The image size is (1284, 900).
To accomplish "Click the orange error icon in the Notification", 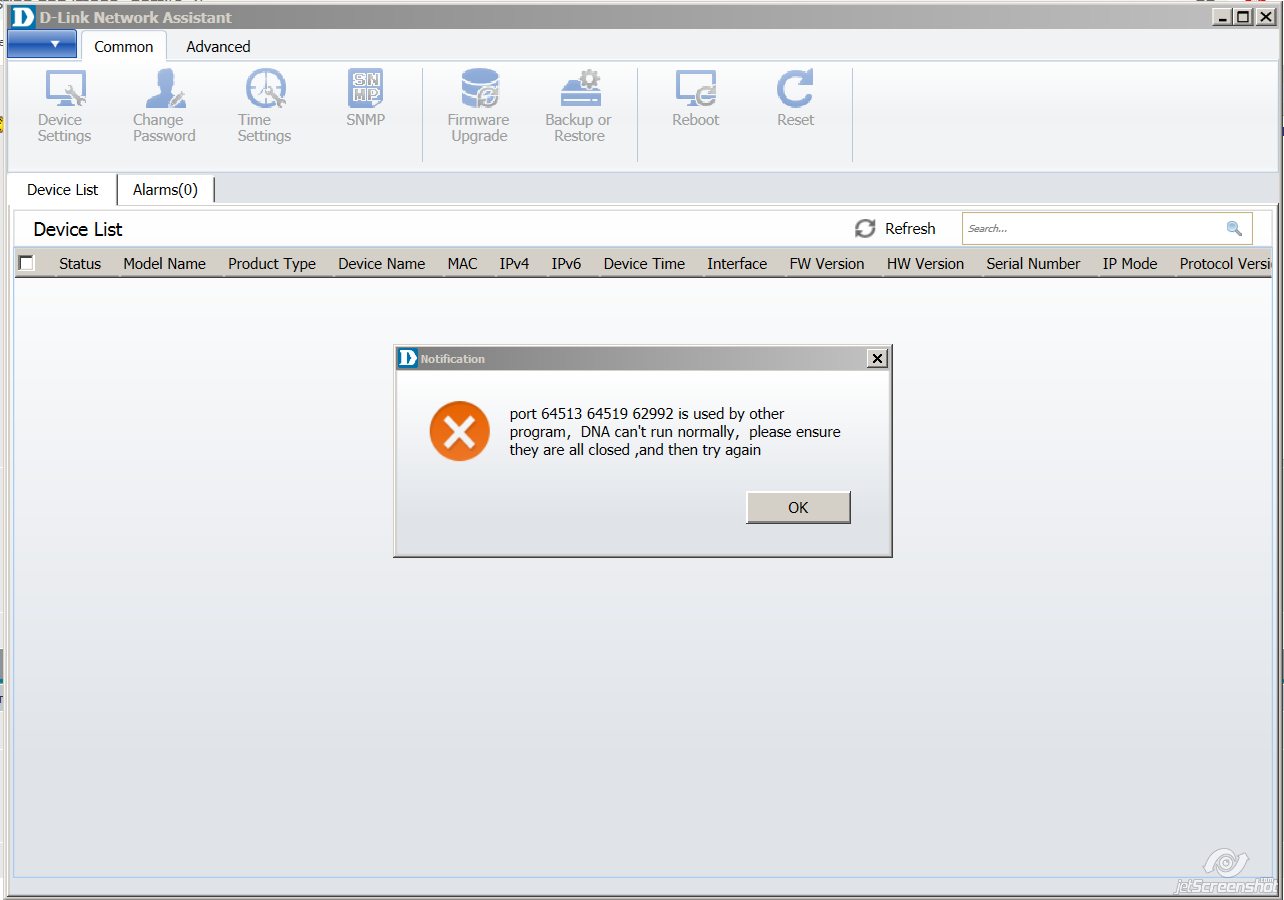I will (459, 431).
